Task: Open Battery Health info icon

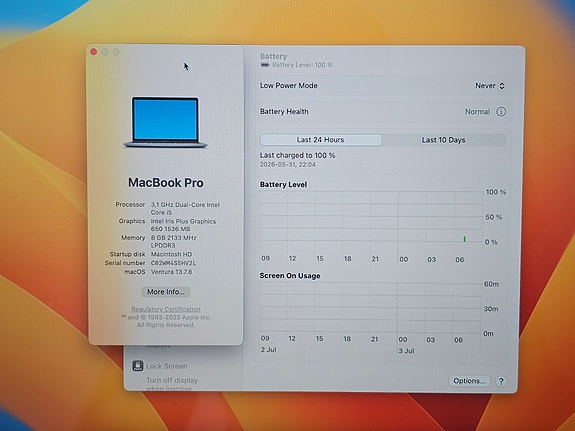Action: pos(501,112)
